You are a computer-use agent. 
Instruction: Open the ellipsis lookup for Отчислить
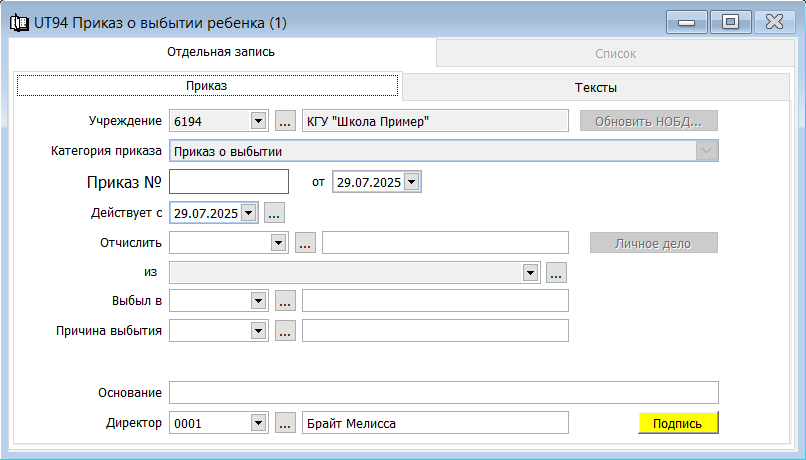coord(305,243)
